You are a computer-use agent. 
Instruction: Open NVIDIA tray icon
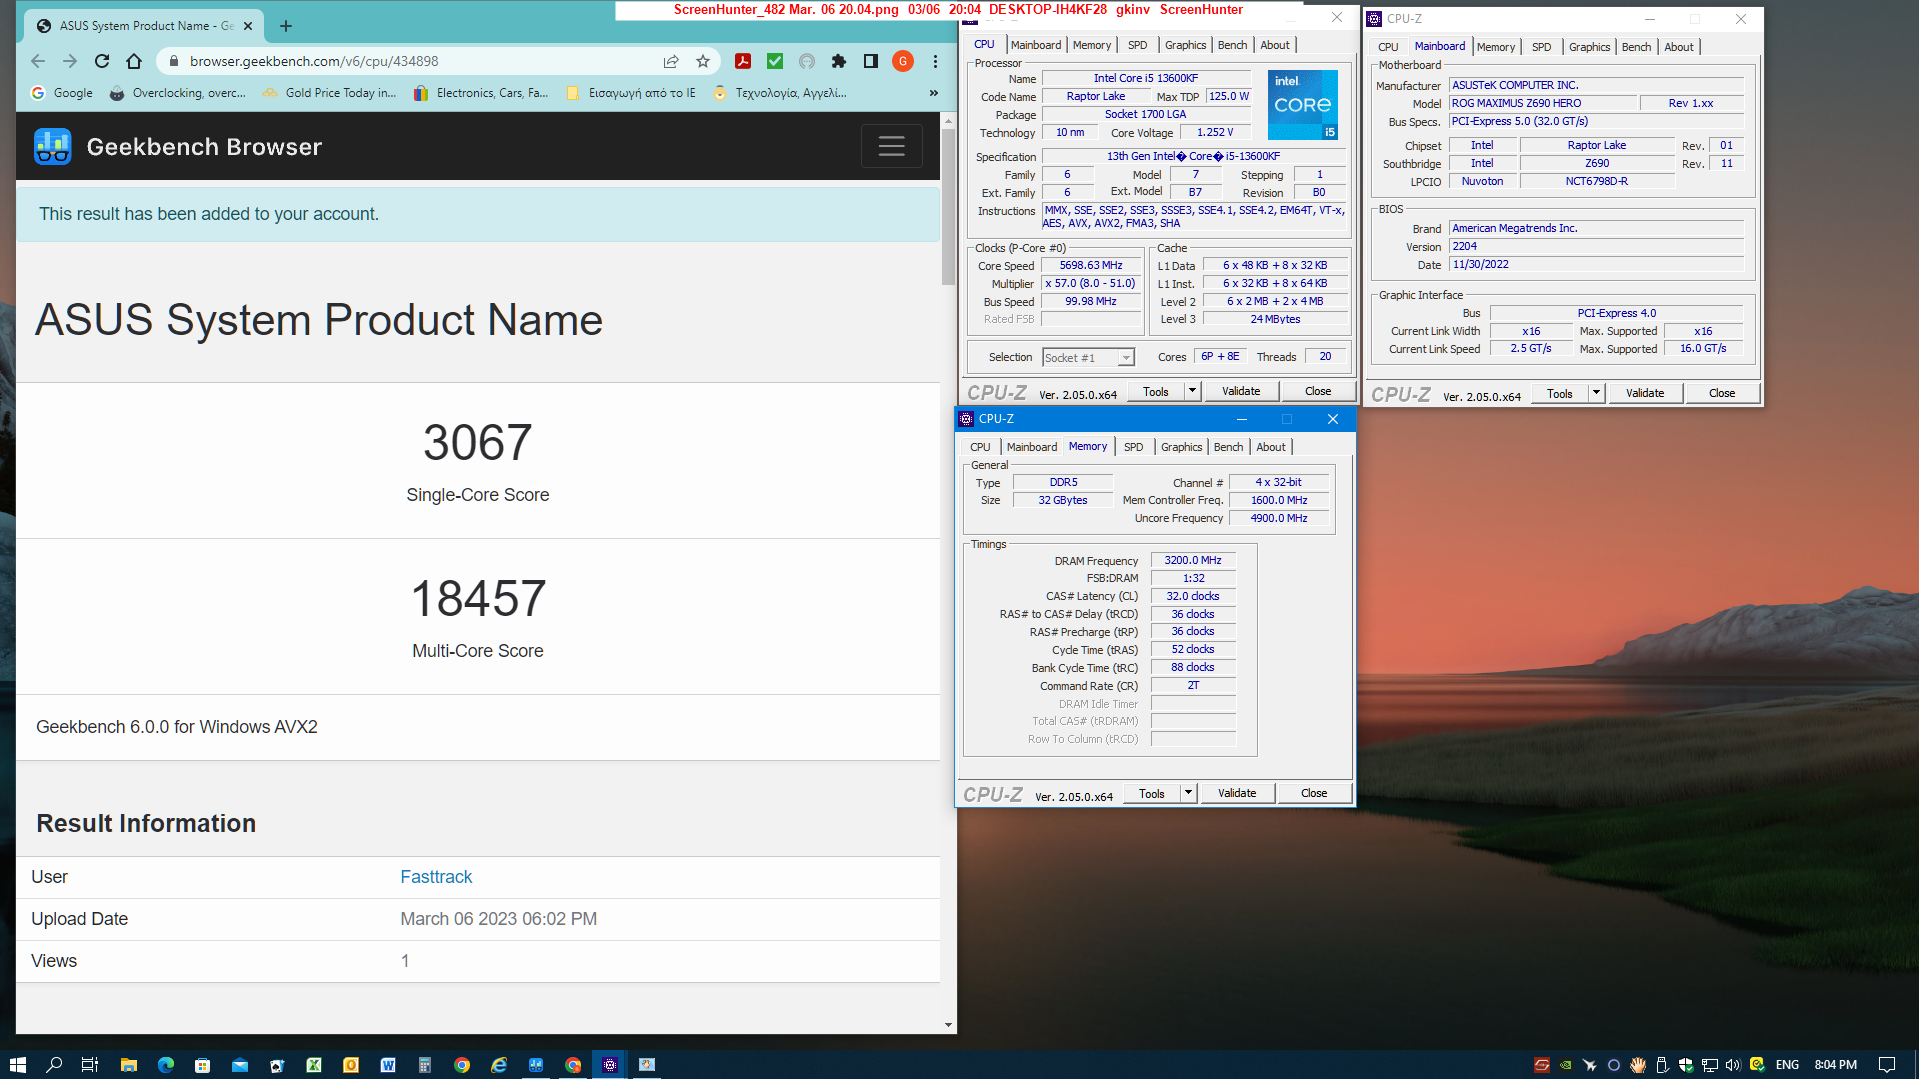[1566, 1065]
